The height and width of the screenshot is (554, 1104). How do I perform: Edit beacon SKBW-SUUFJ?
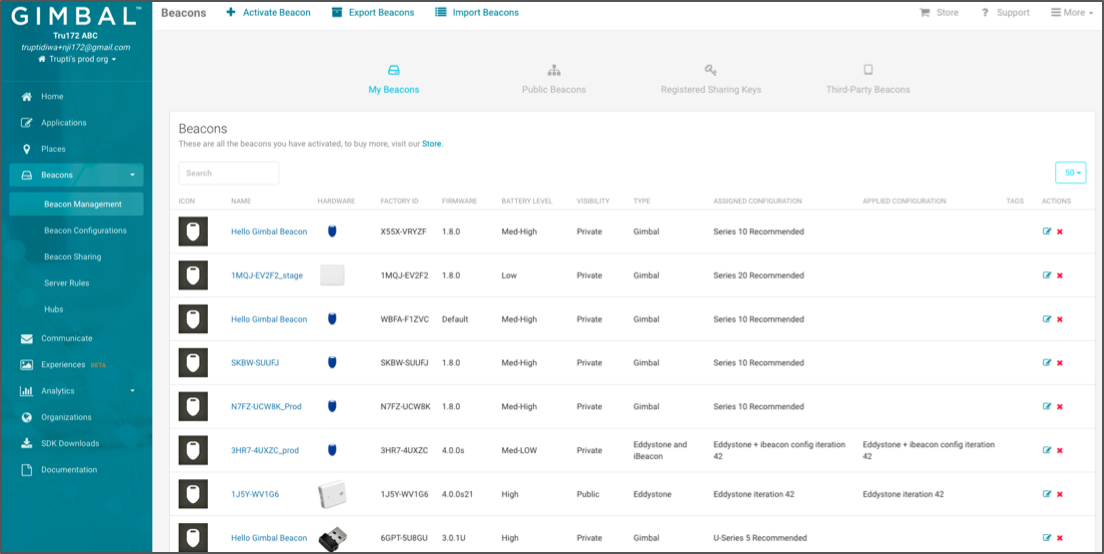point(1047,363)
